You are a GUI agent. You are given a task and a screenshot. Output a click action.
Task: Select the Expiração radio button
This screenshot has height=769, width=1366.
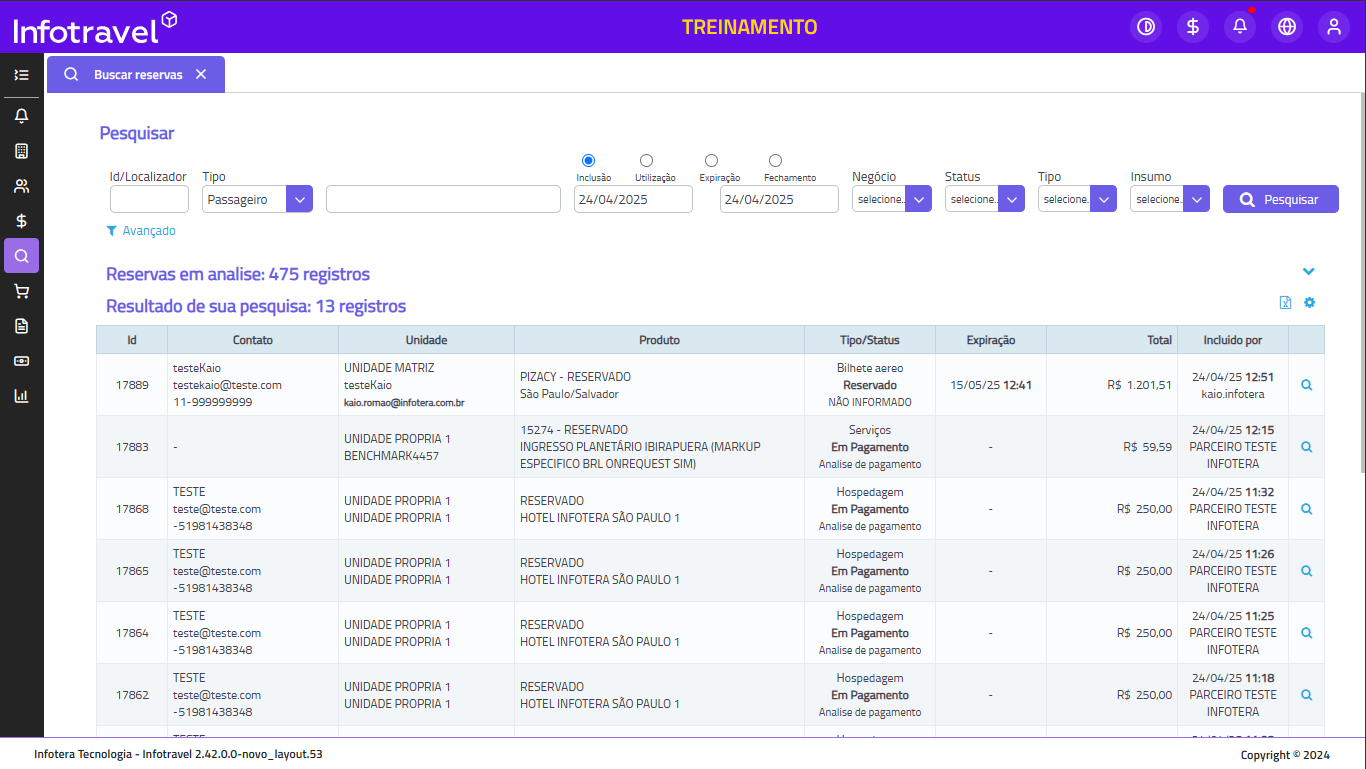point(711,161)
